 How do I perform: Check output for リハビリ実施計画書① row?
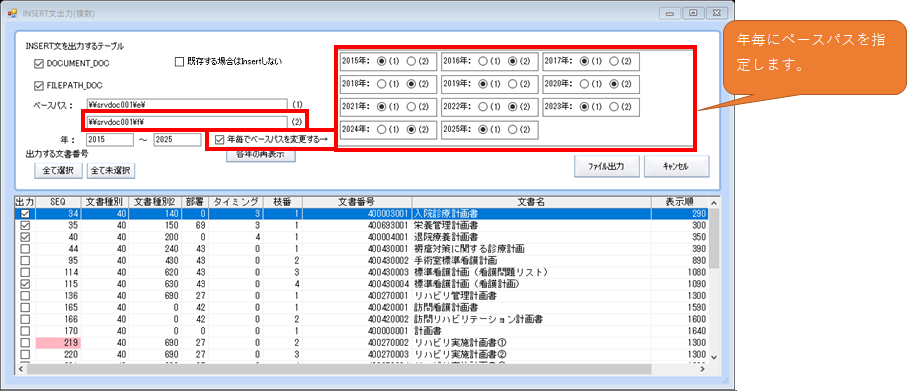24,343
